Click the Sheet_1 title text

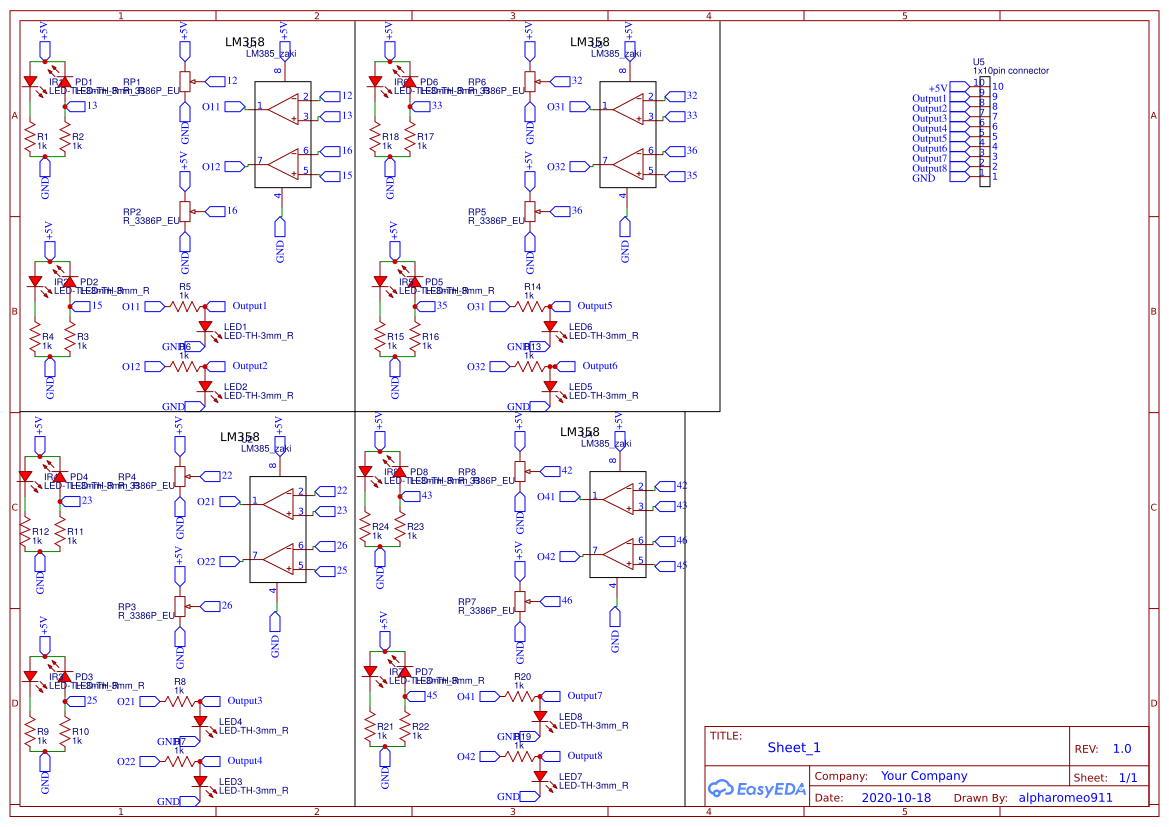(x=792, y=747)
